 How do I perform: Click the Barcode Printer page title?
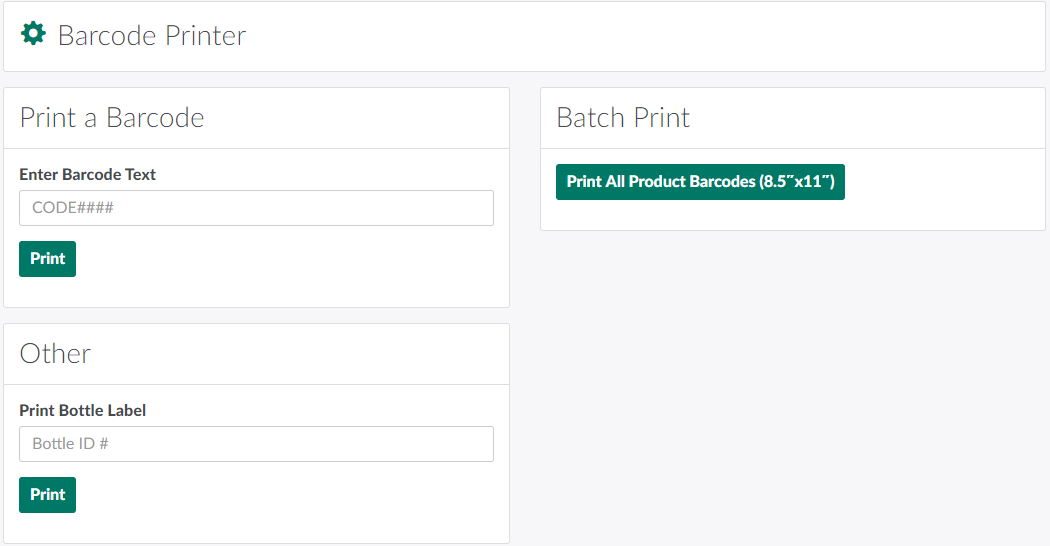[x=152, y=36]
